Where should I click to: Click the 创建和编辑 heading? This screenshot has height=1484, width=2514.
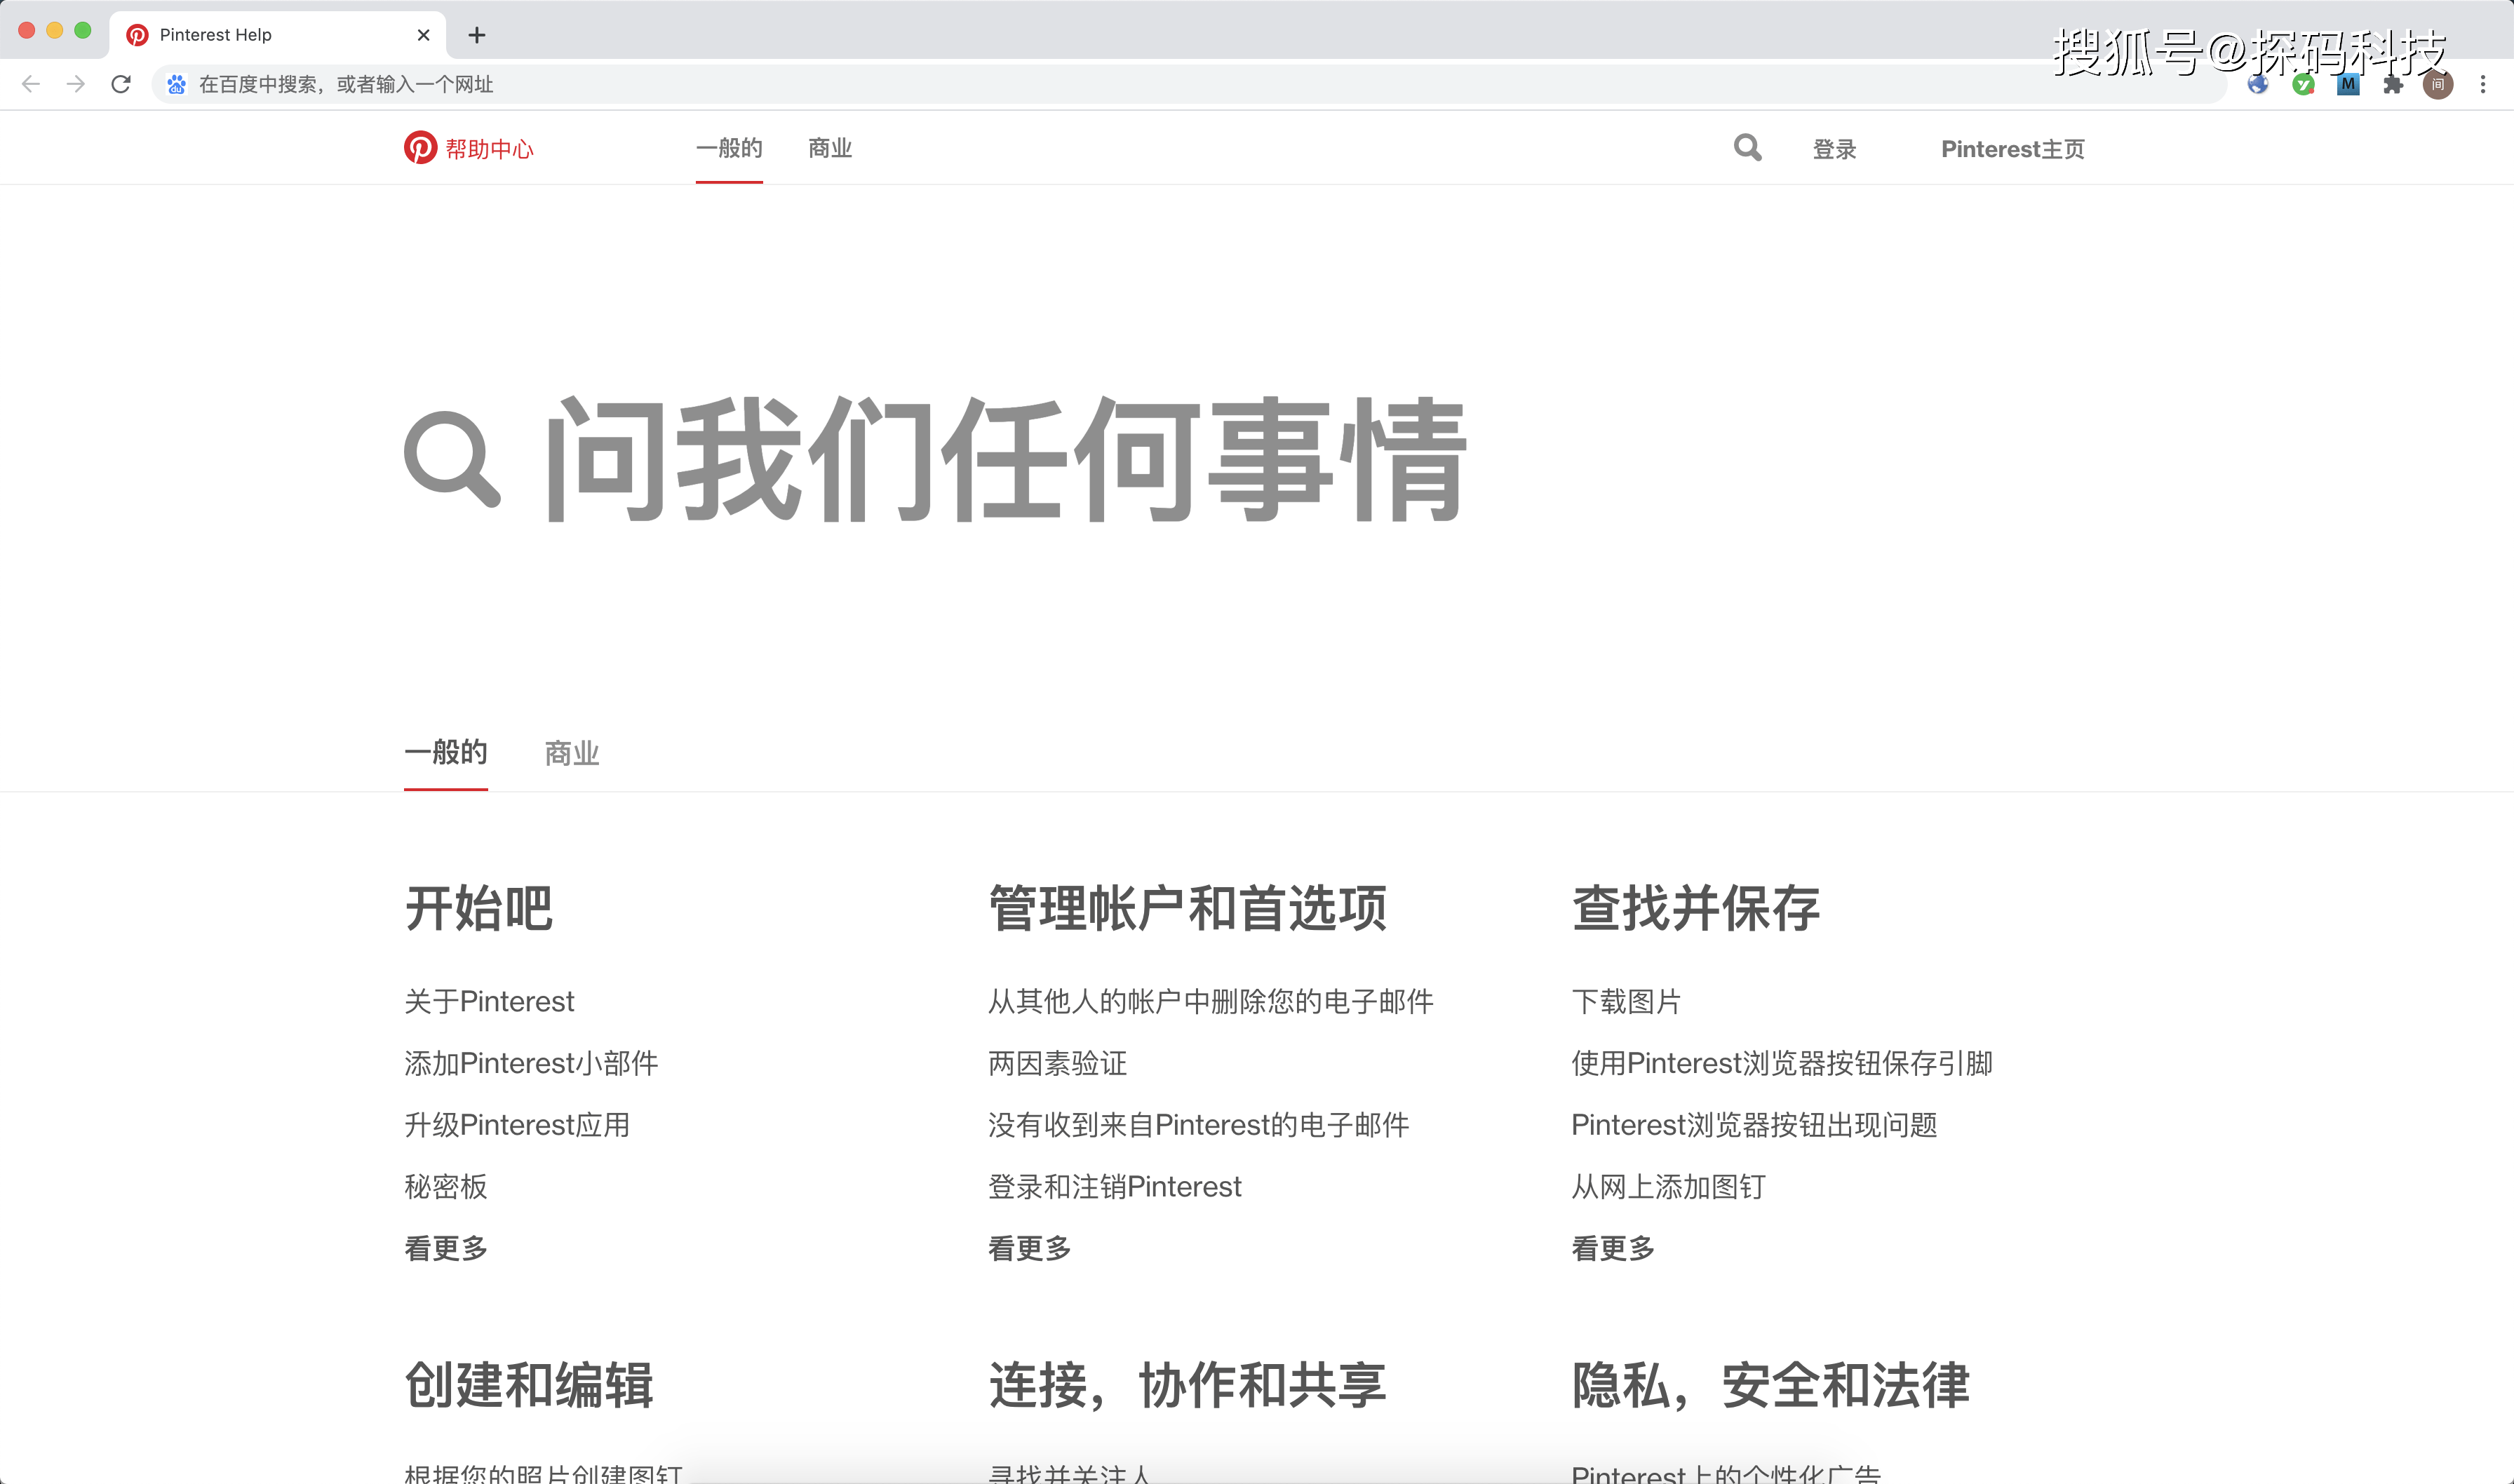pos(529,1385)
